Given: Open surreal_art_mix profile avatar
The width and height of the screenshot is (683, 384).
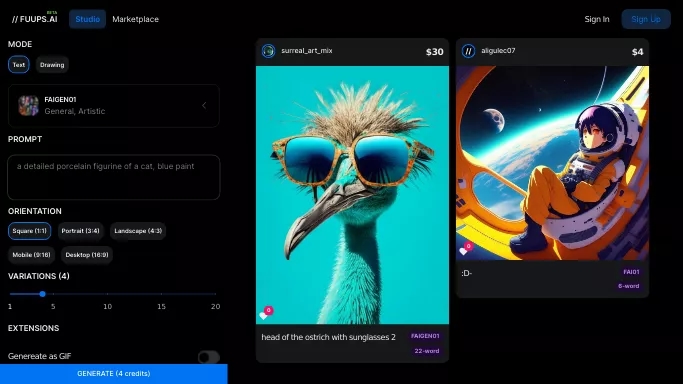Looking at the screenshot, I should pos(268,51).
